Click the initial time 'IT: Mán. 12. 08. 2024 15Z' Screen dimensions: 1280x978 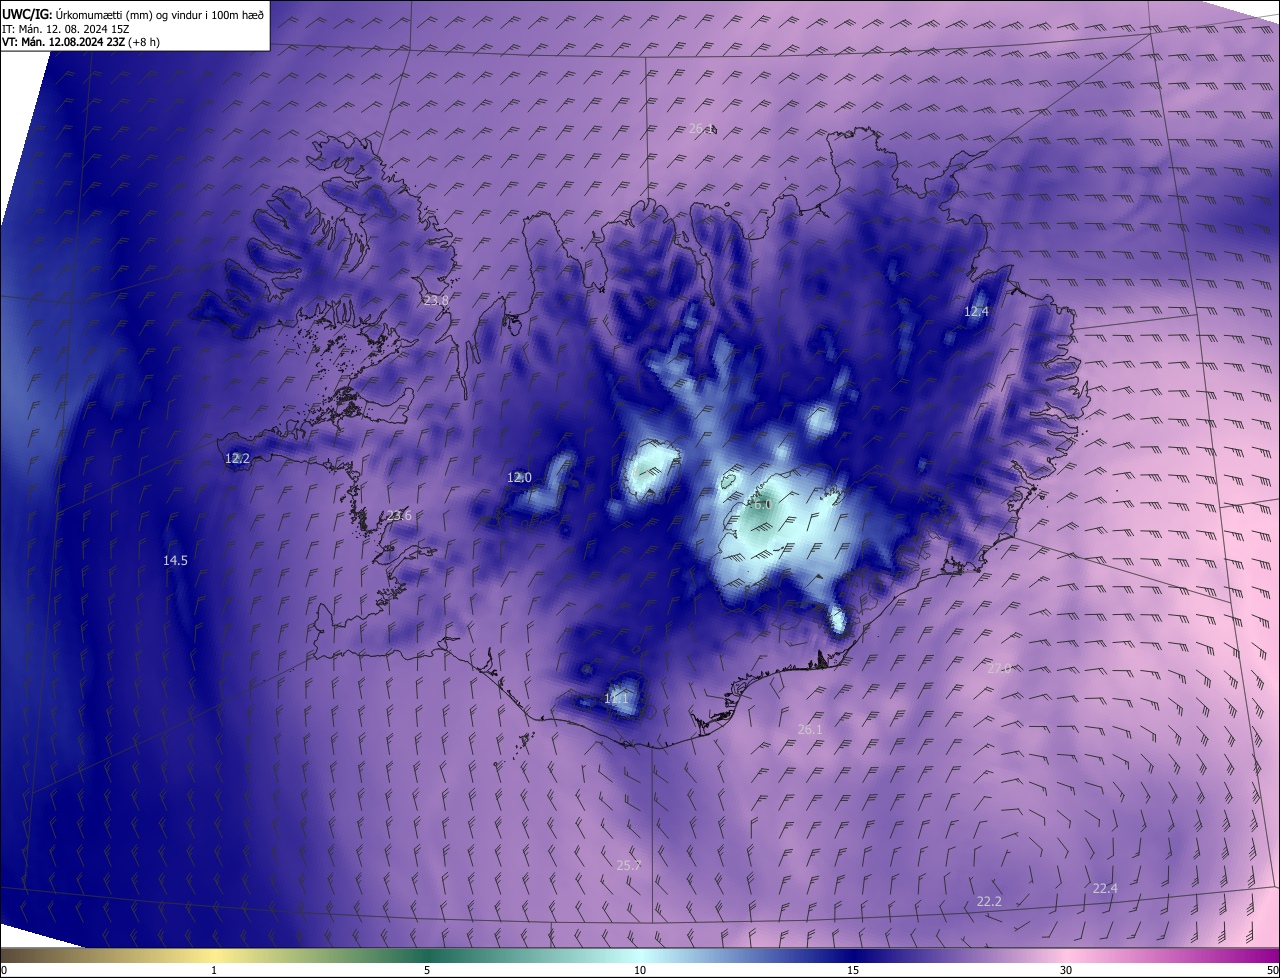coord(67,28)
